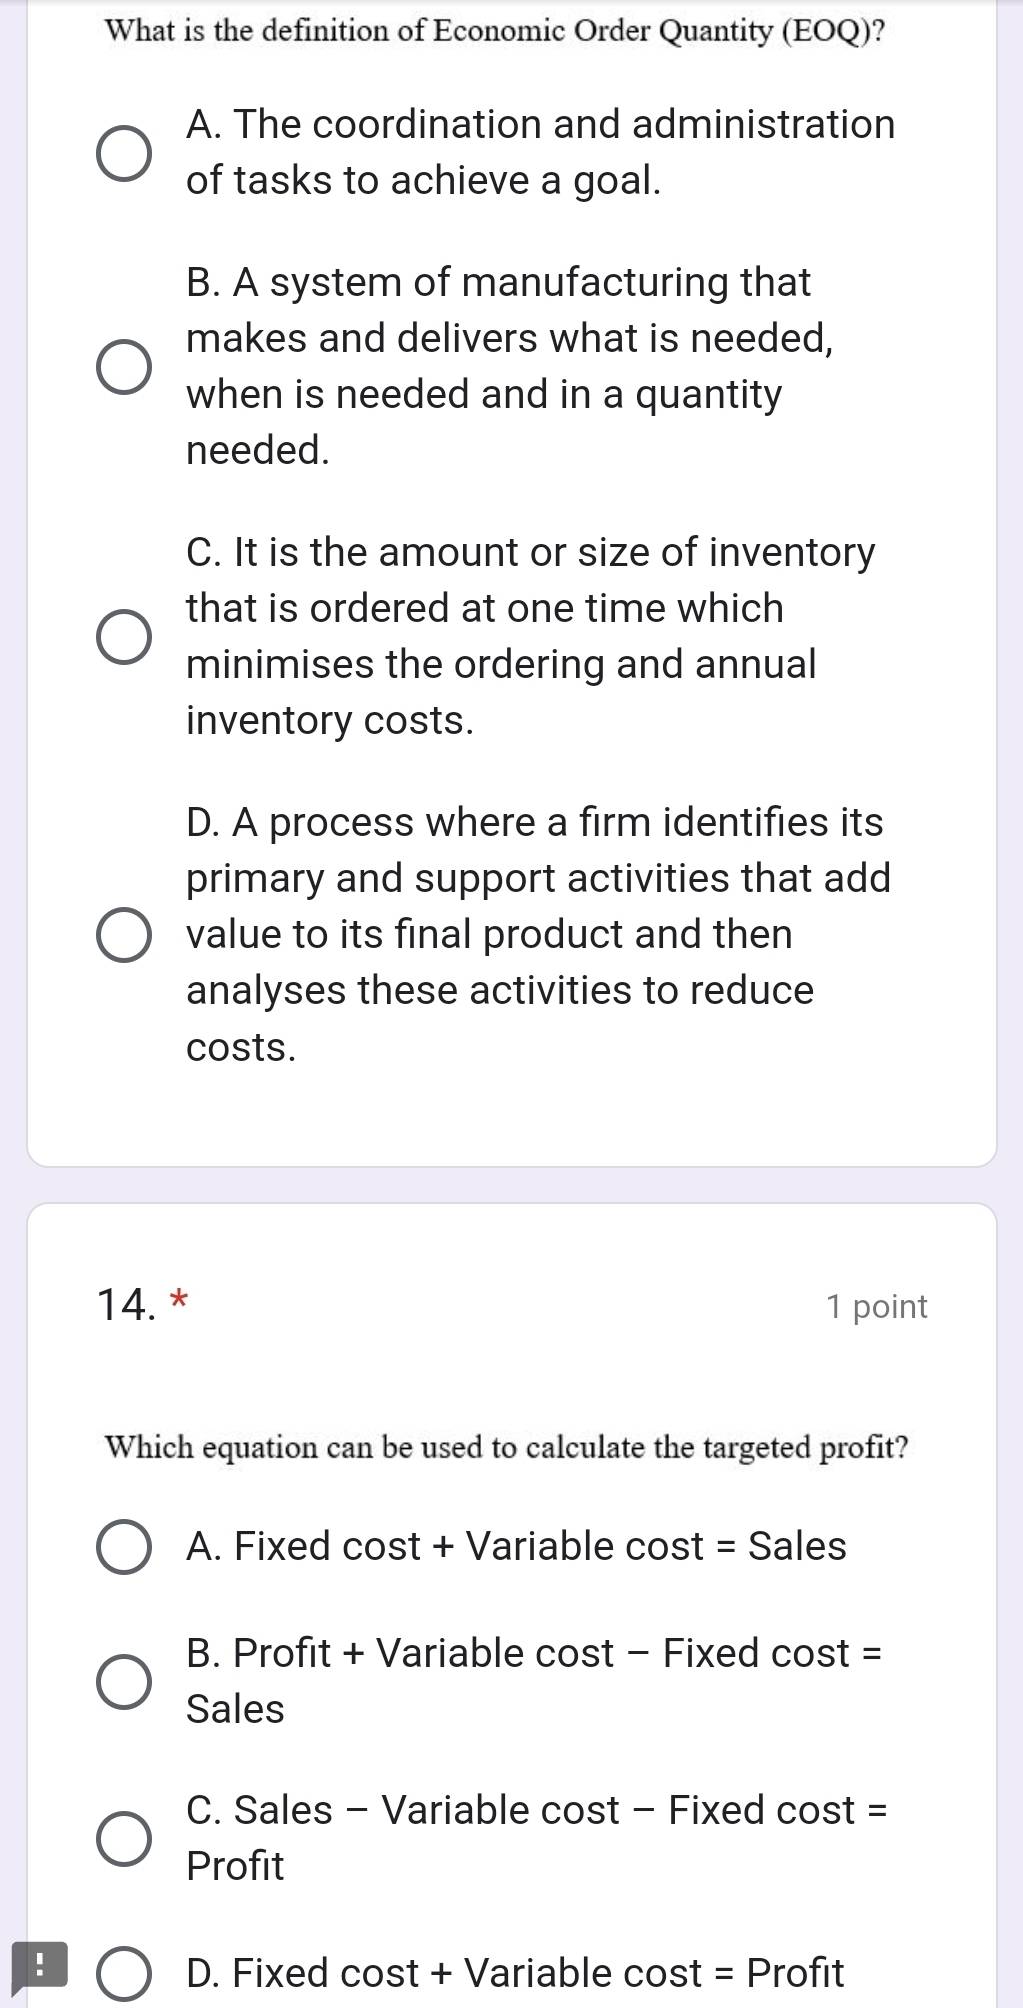Pick radio circle for option C inventory amount
This screenshot has height=2008, width=1023.
(x=124, y=636)
